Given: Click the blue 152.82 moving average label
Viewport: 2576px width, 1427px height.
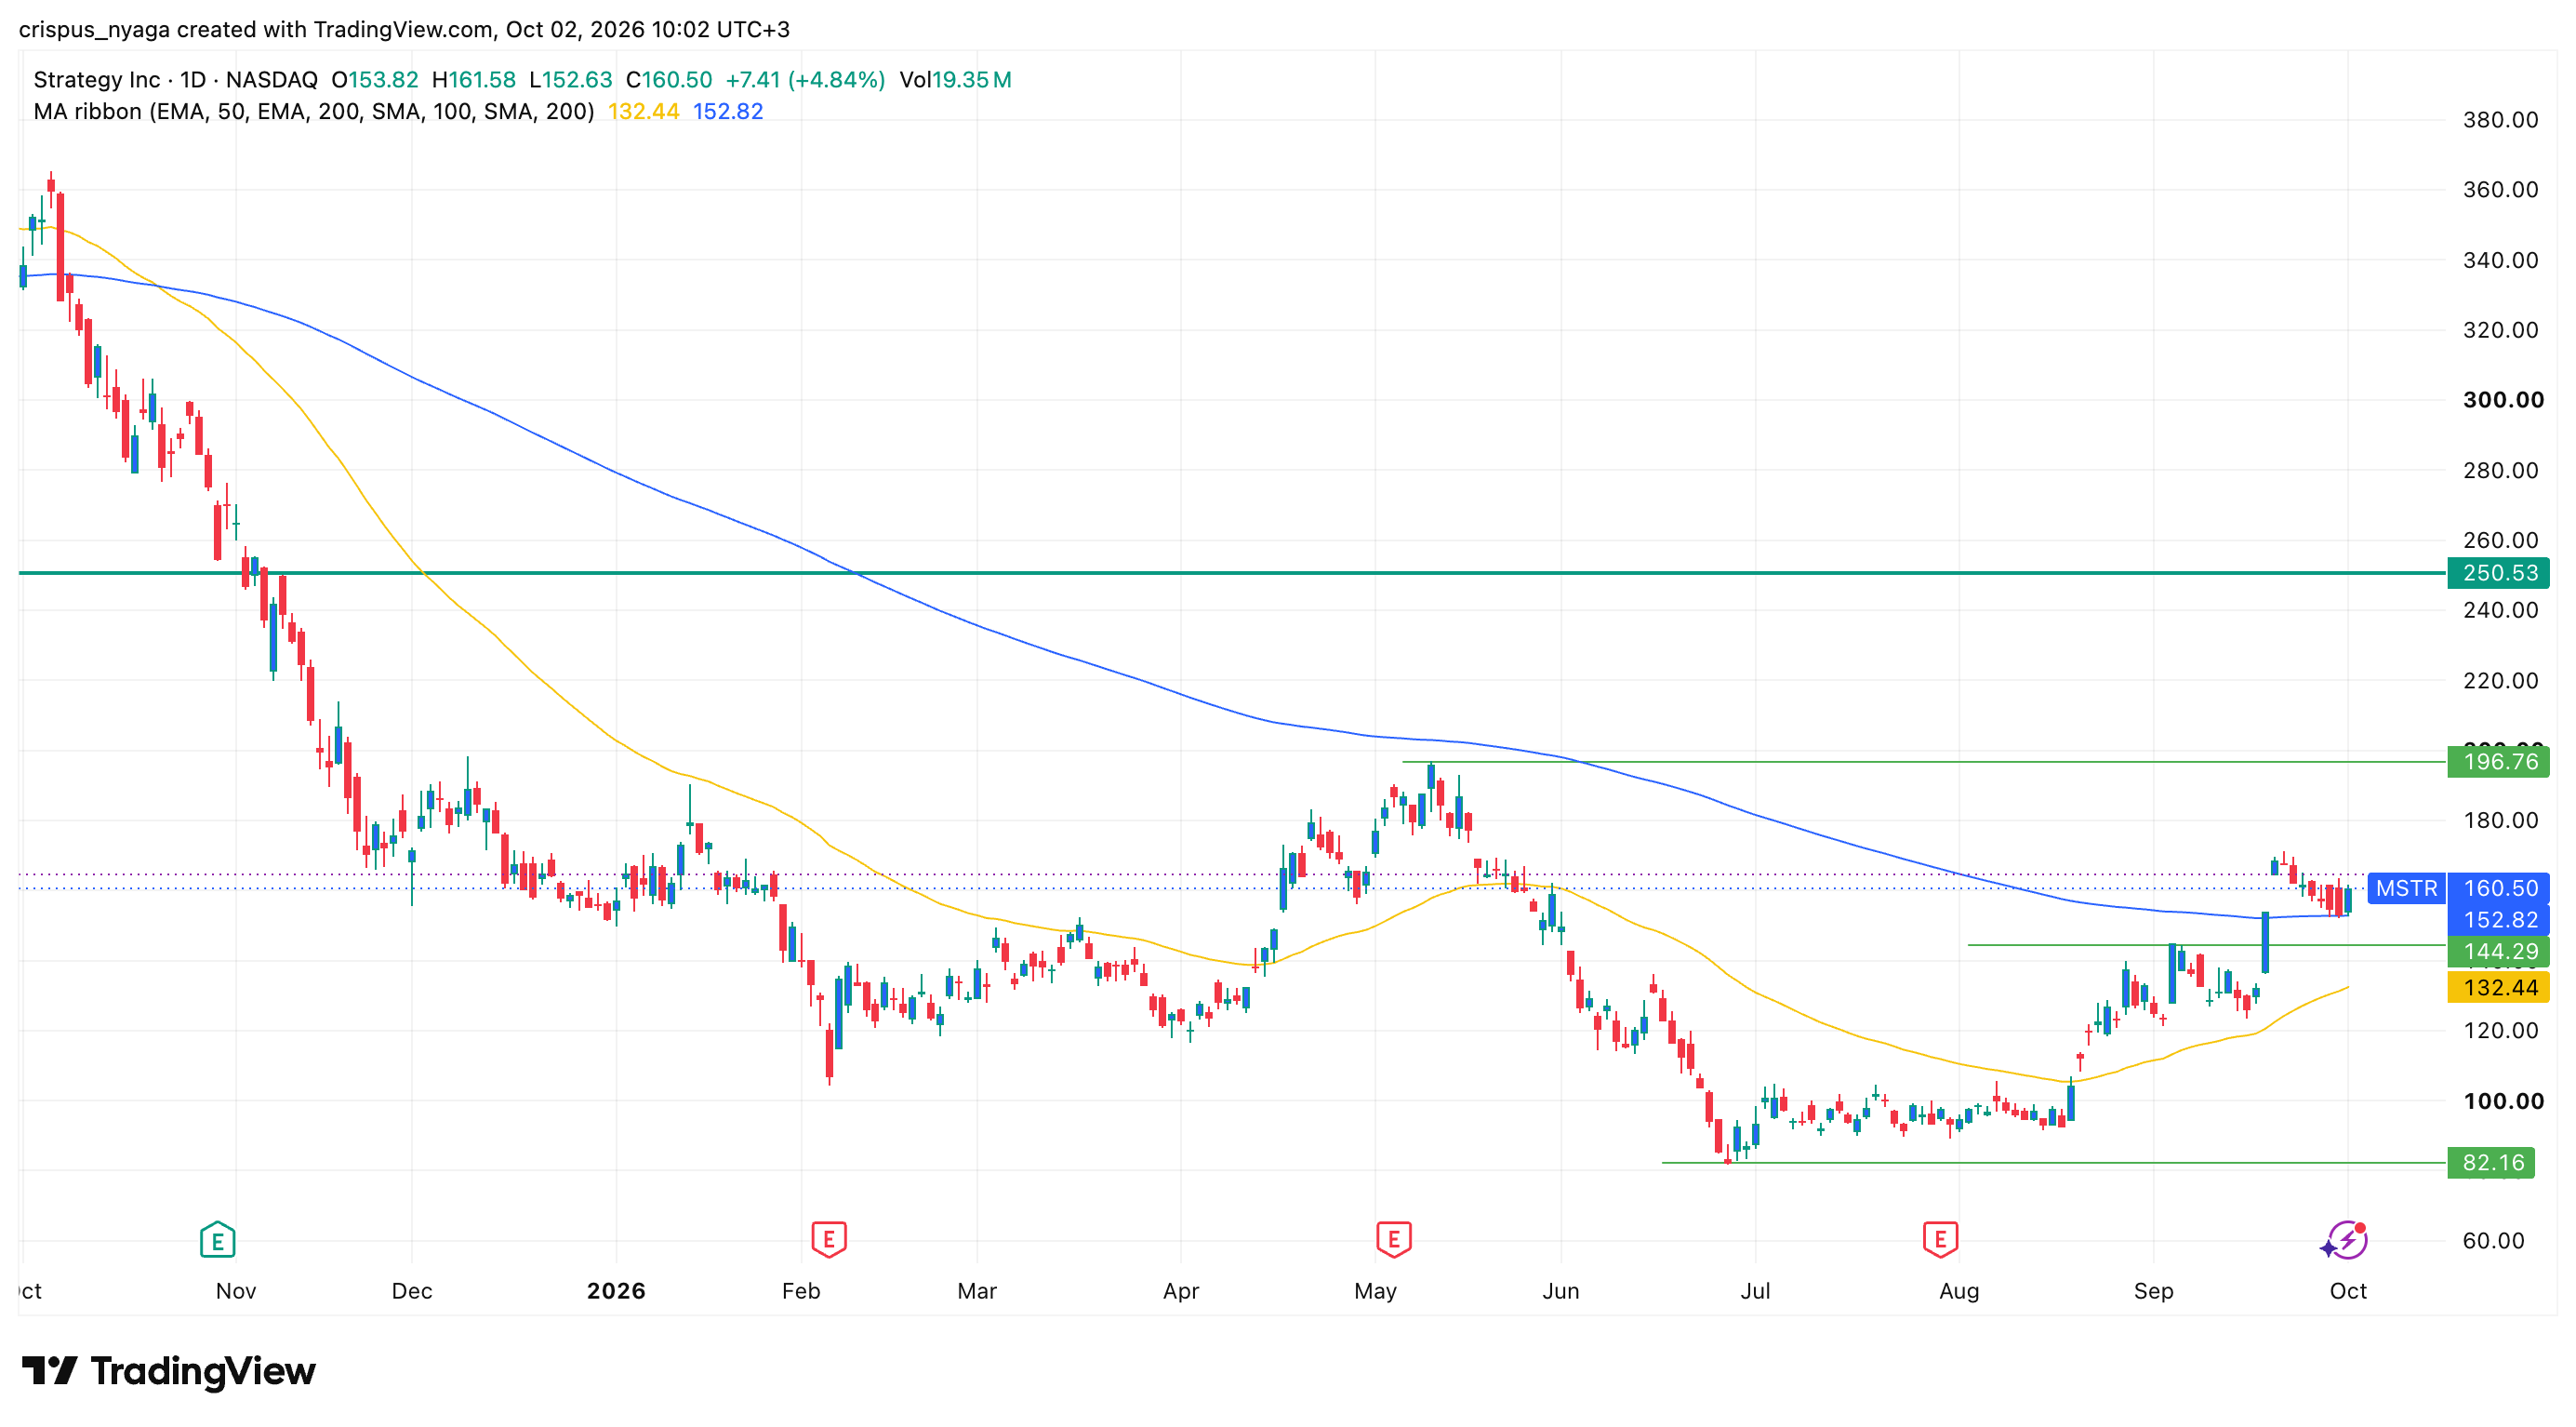Looking at the screenshot, I should (2497, 920).
